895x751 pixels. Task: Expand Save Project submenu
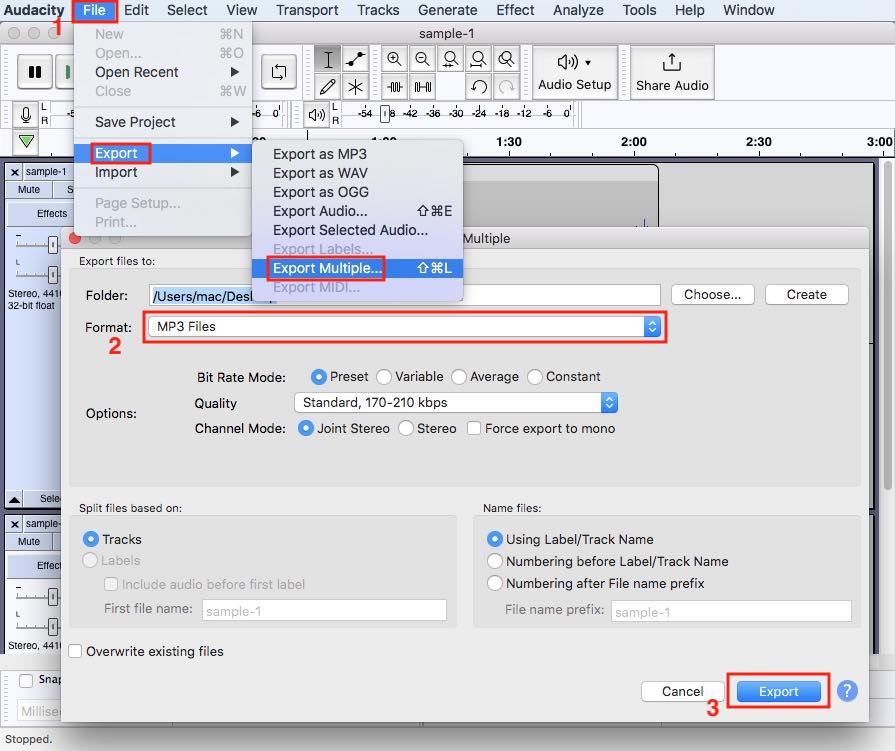pos(163,122)
